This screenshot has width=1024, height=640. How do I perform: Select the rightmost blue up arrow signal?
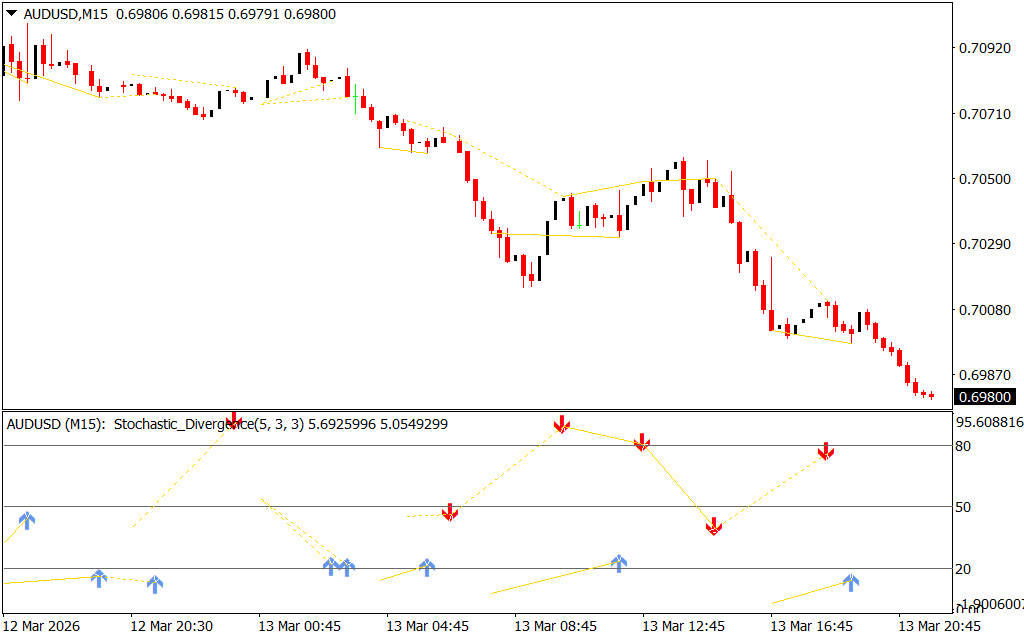[851, 582]
